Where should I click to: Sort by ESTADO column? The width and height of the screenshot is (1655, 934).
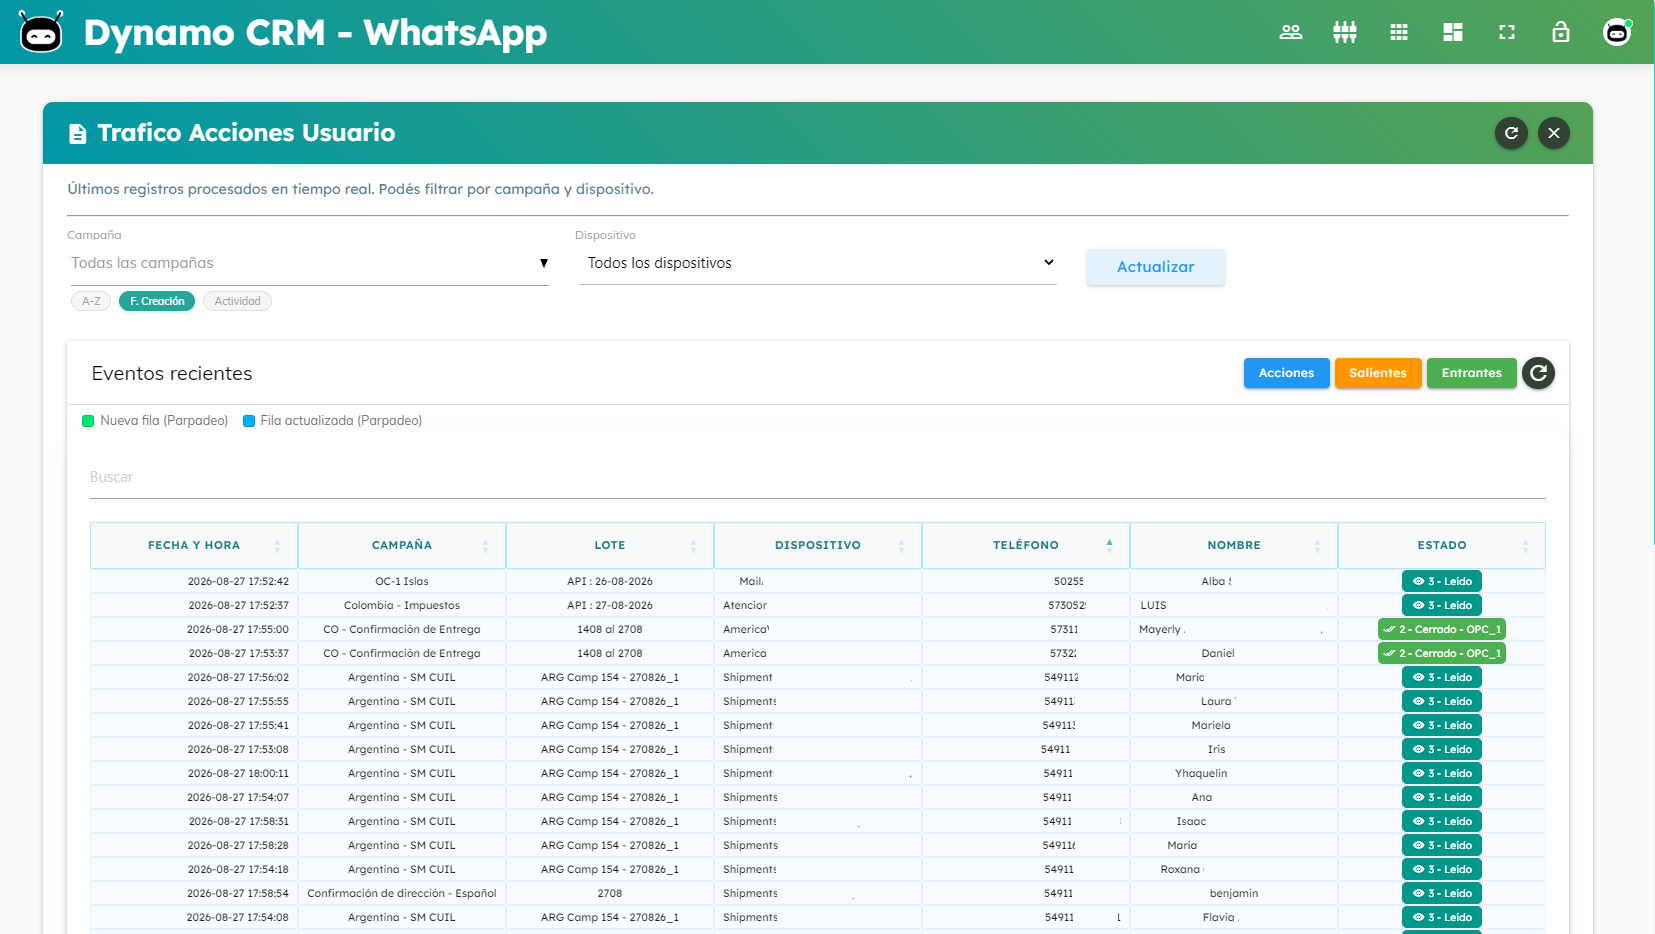1442,545
